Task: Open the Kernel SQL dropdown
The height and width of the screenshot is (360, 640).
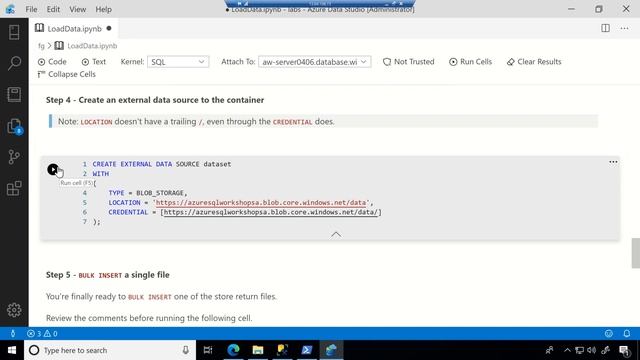Action: click(x=178, y=62)
